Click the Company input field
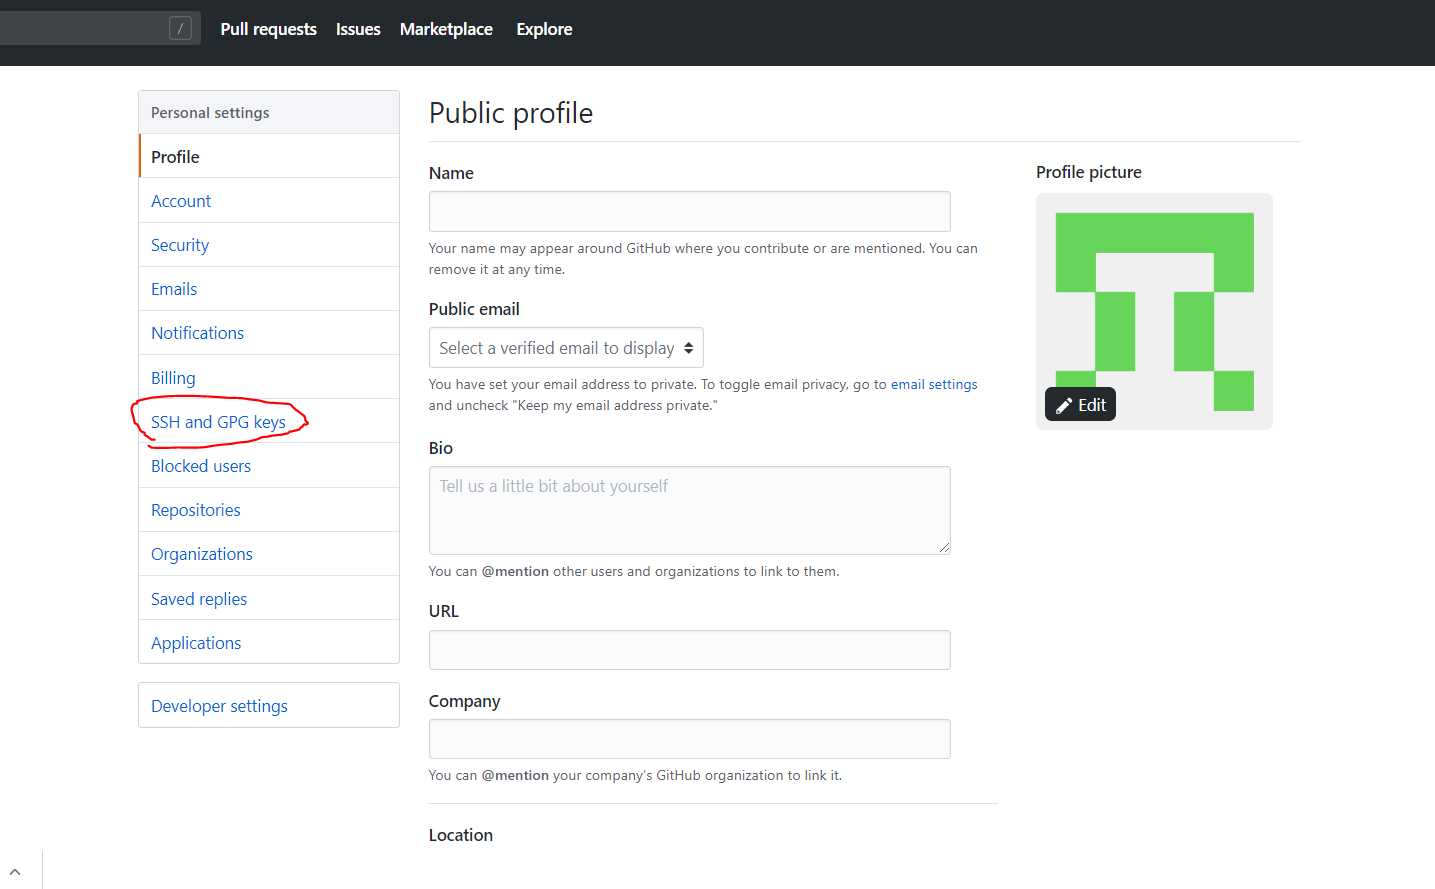Screen dimensions: 1435x889 [x=689, y=739]
